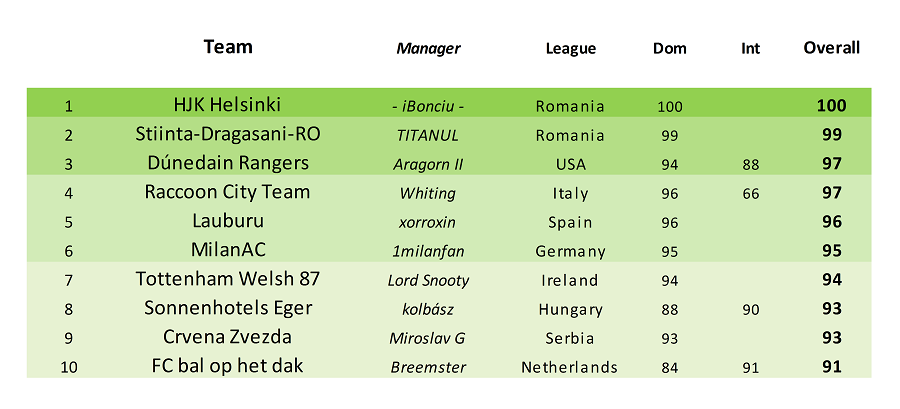Click the HJK Helsinki team name
This screenshot has width=900, height=409.
227,104
